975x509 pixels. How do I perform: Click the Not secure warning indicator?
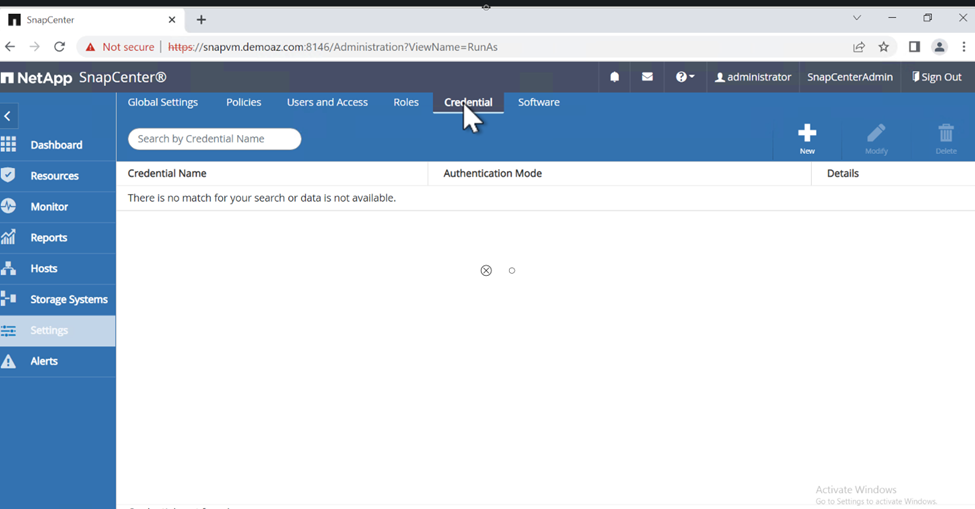point(120,47)
